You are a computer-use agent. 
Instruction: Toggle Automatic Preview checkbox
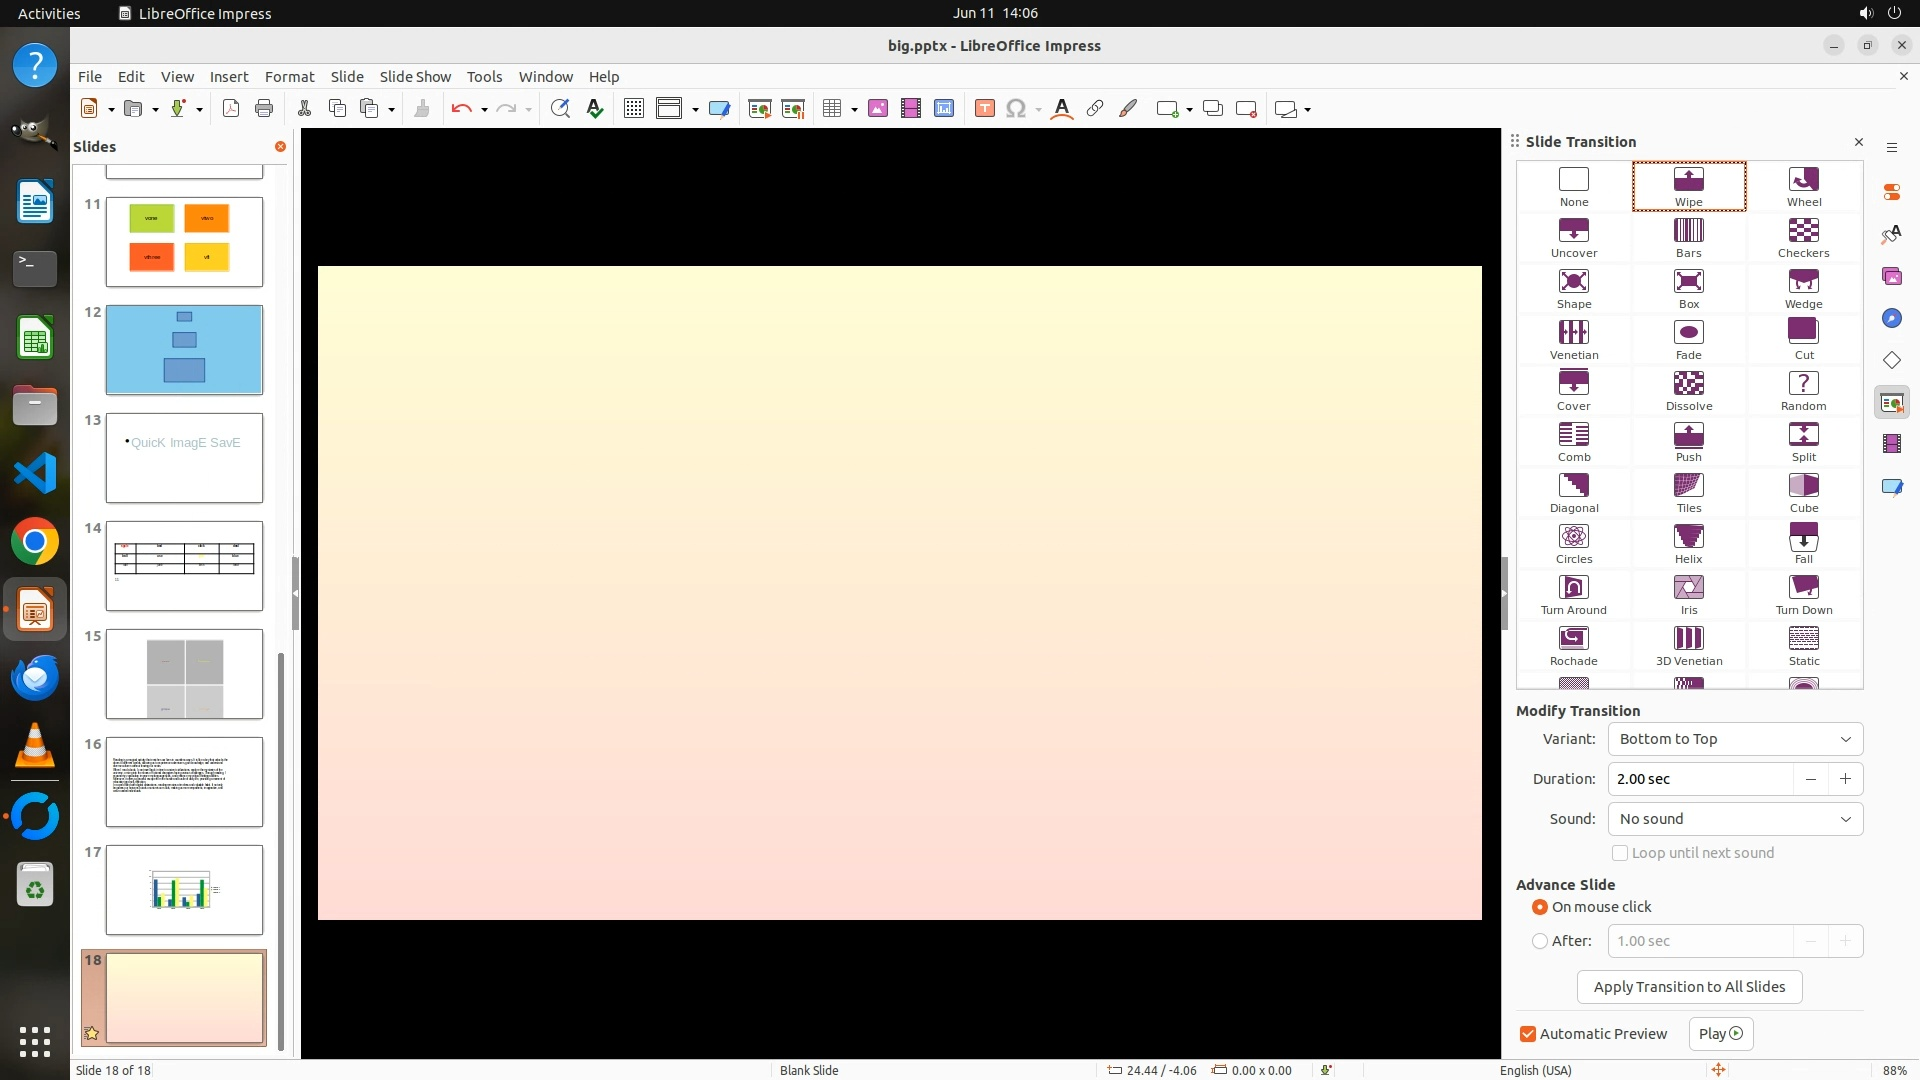pyautogui.click(x=1528, y=1034)
